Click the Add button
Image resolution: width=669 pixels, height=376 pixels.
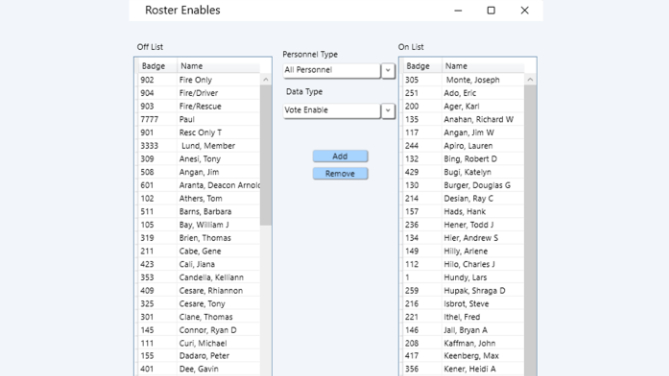pyautogui.click(x=340, y=156)
